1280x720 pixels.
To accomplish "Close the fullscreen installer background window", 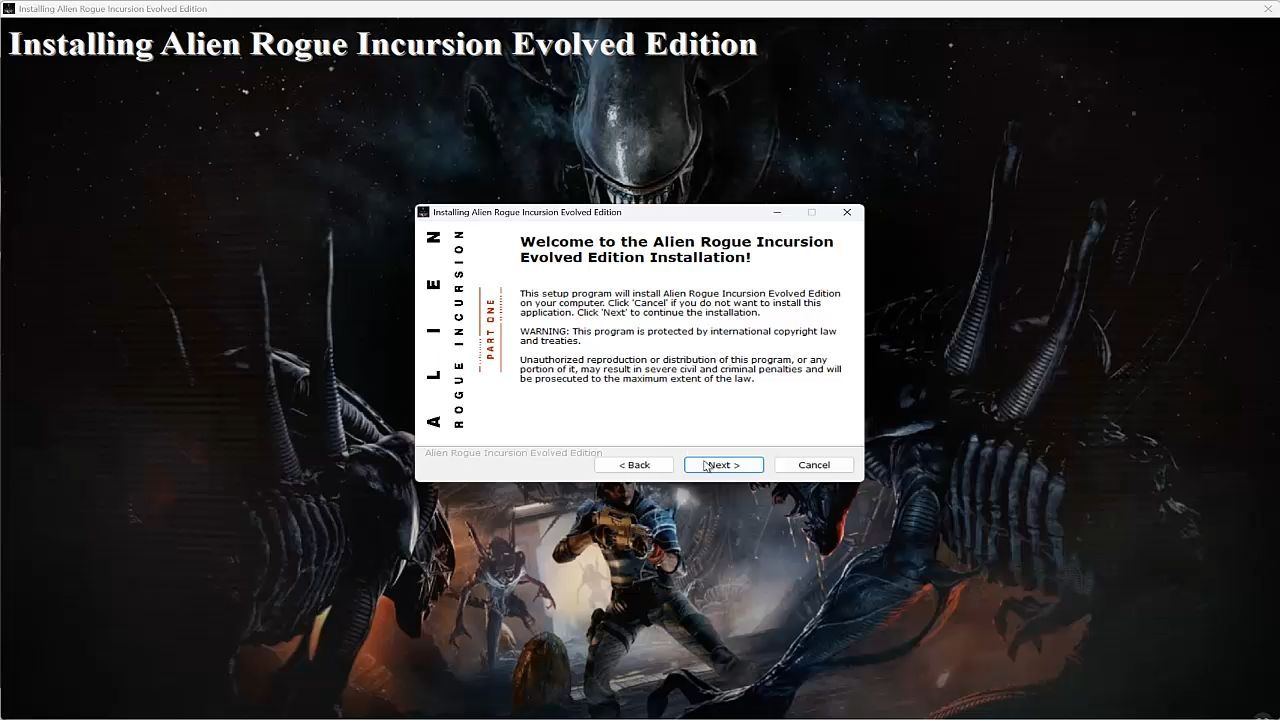I will [1268, 9].
